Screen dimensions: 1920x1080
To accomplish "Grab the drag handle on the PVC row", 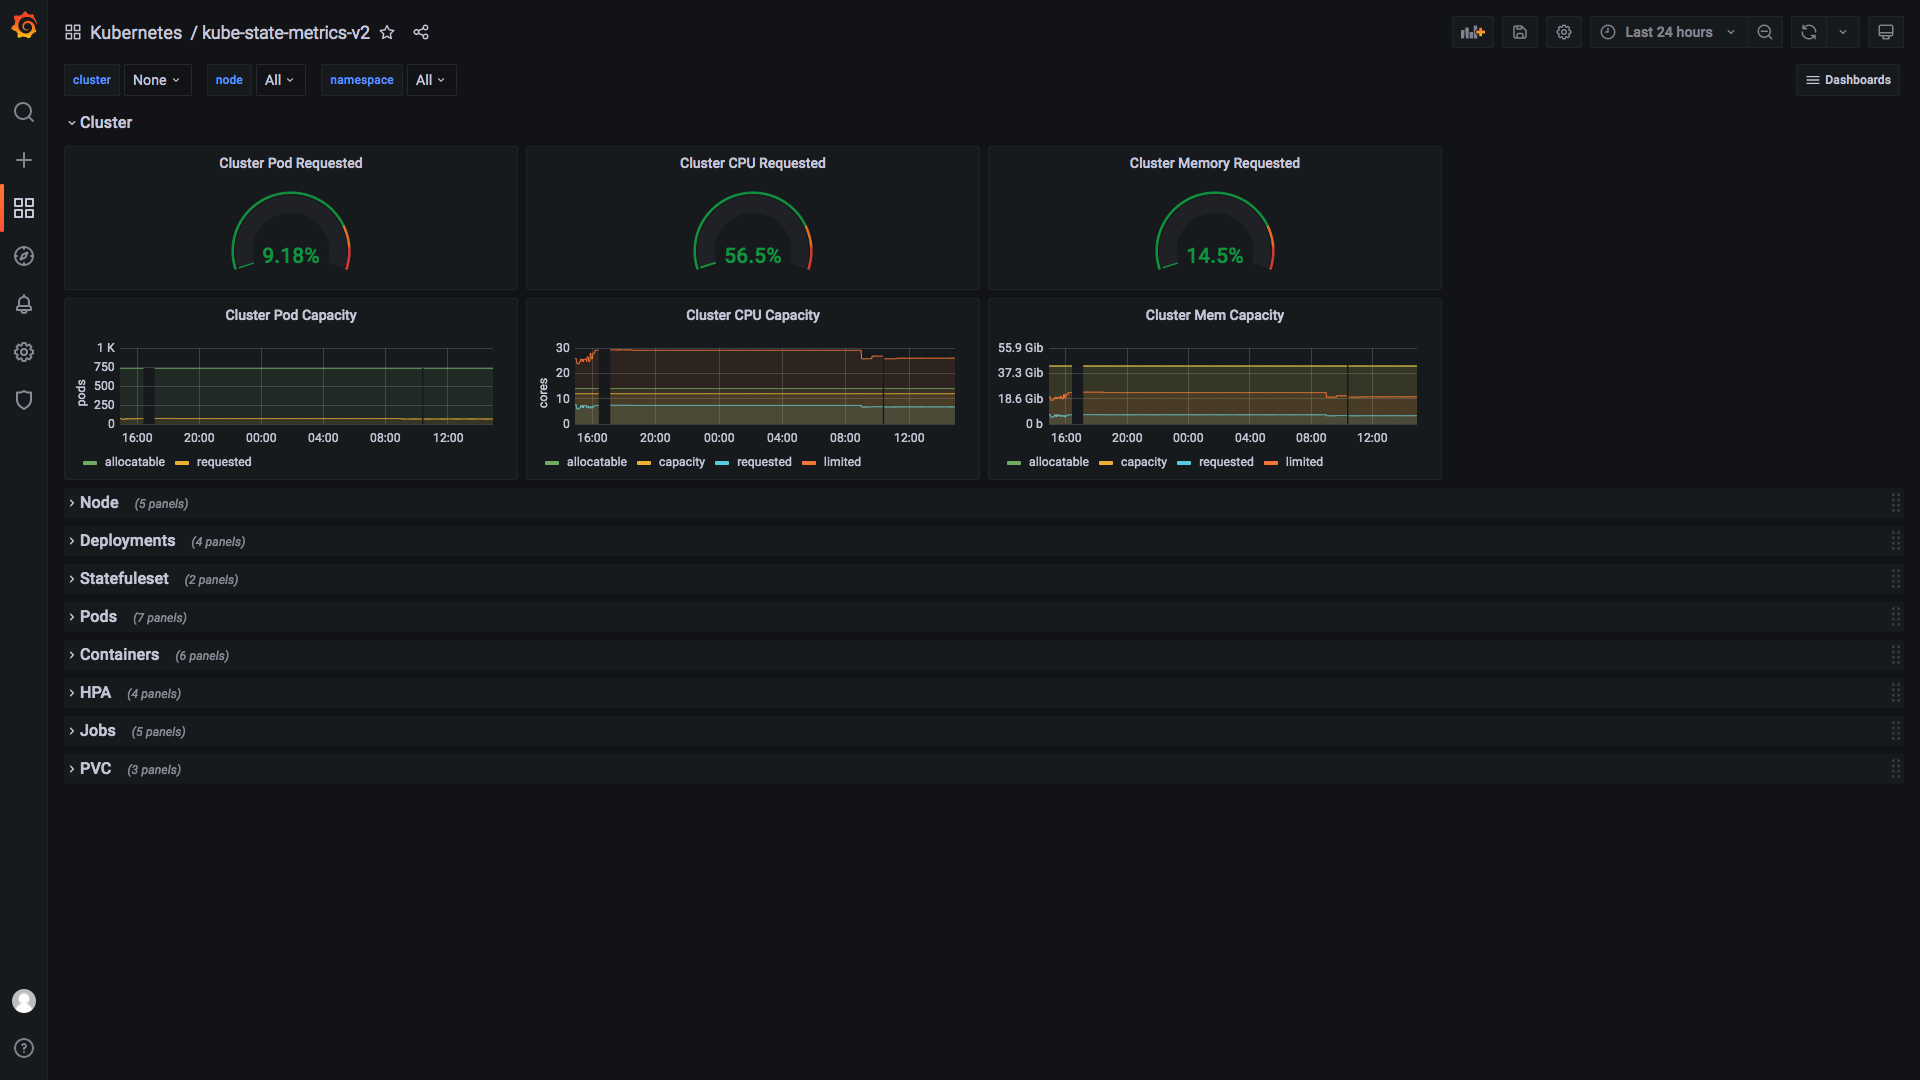I will click(1896, 769).
